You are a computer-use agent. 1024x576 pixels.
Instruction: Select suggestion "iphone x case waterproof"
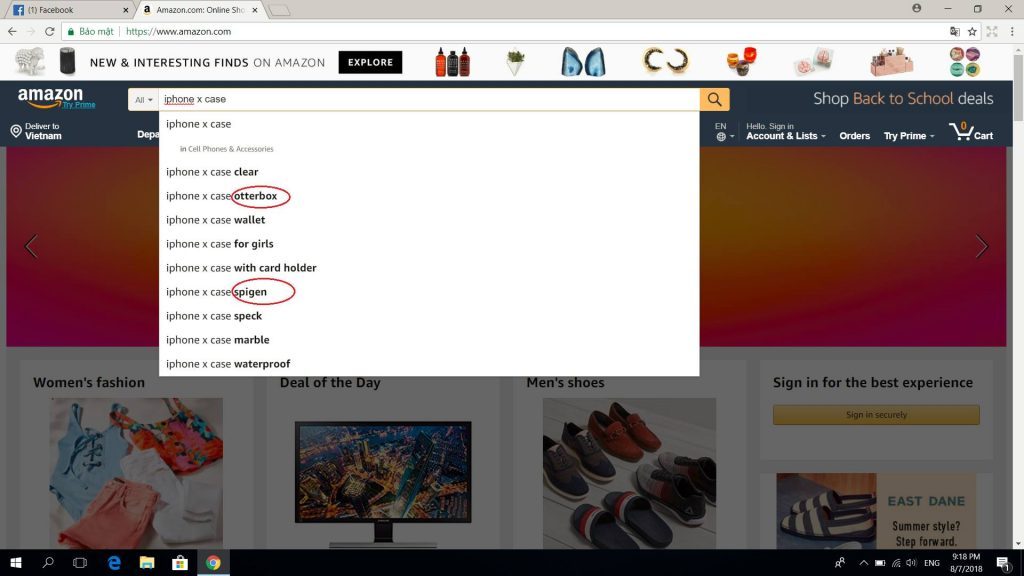[429, 364]
